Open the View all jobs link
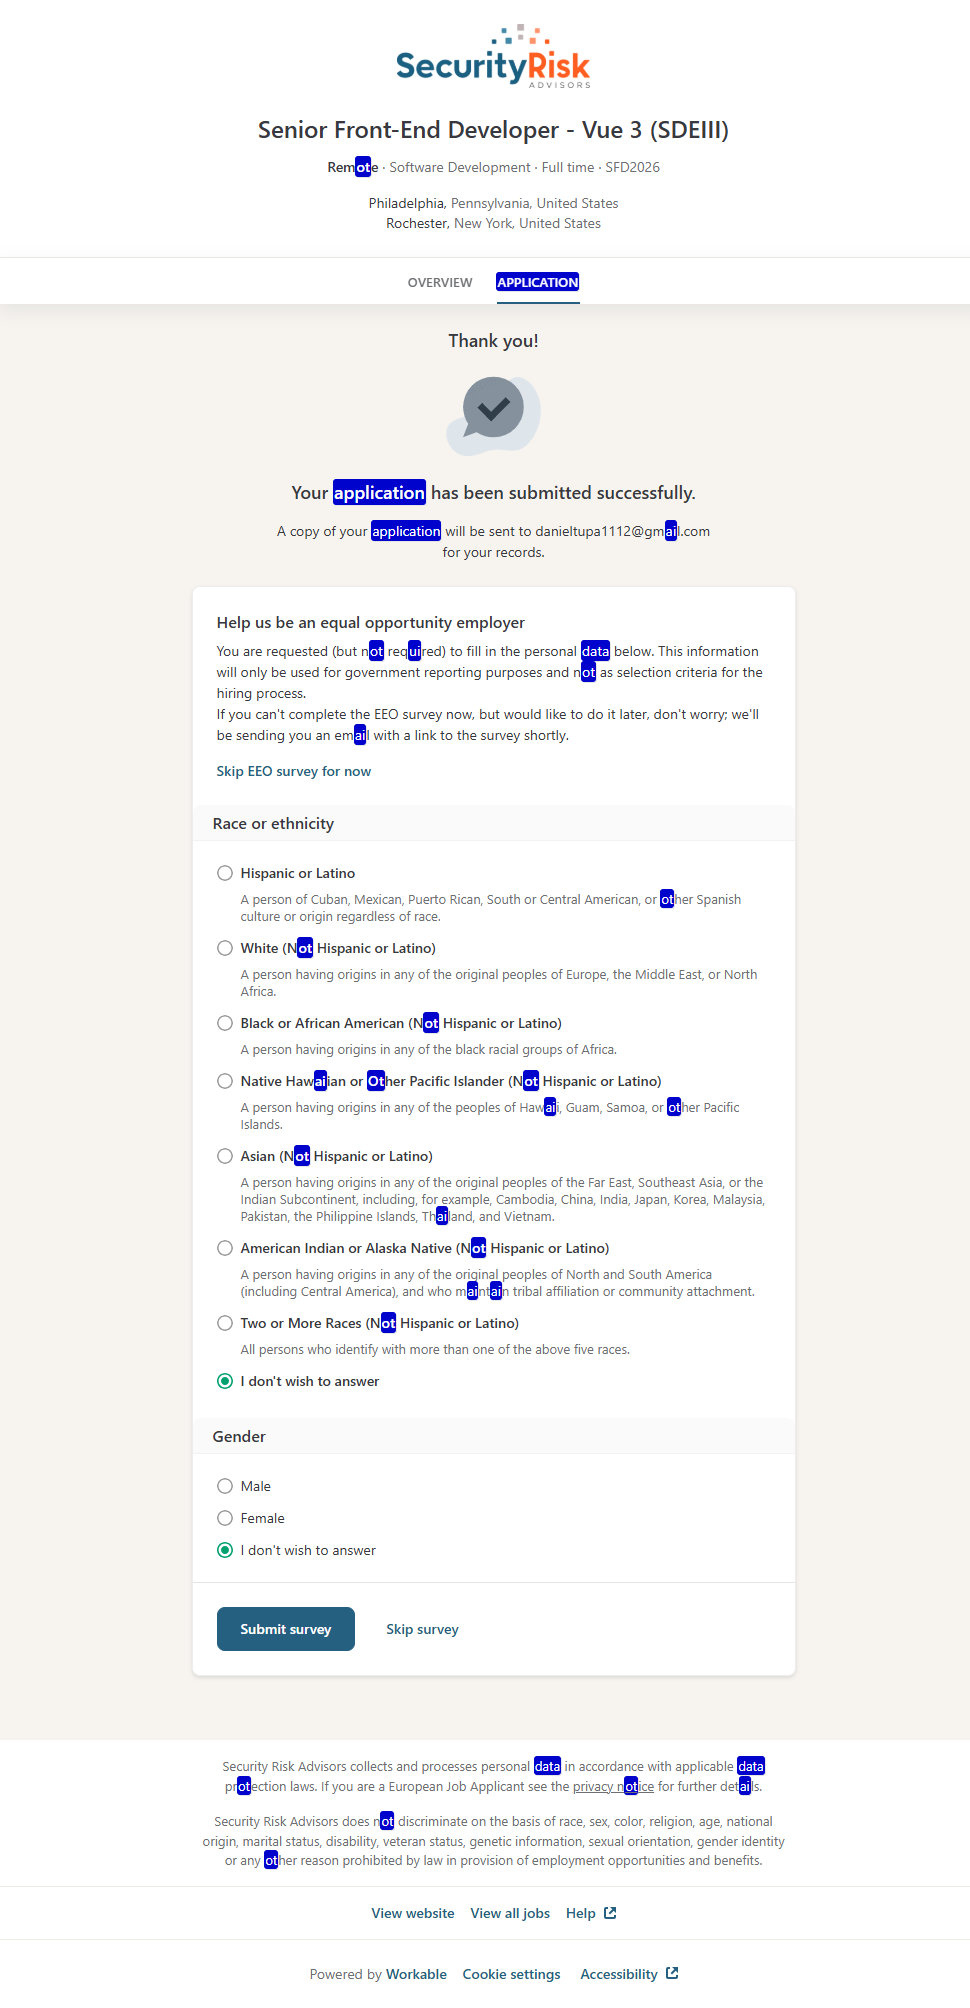970x2008 pixels. point(510,1913)
